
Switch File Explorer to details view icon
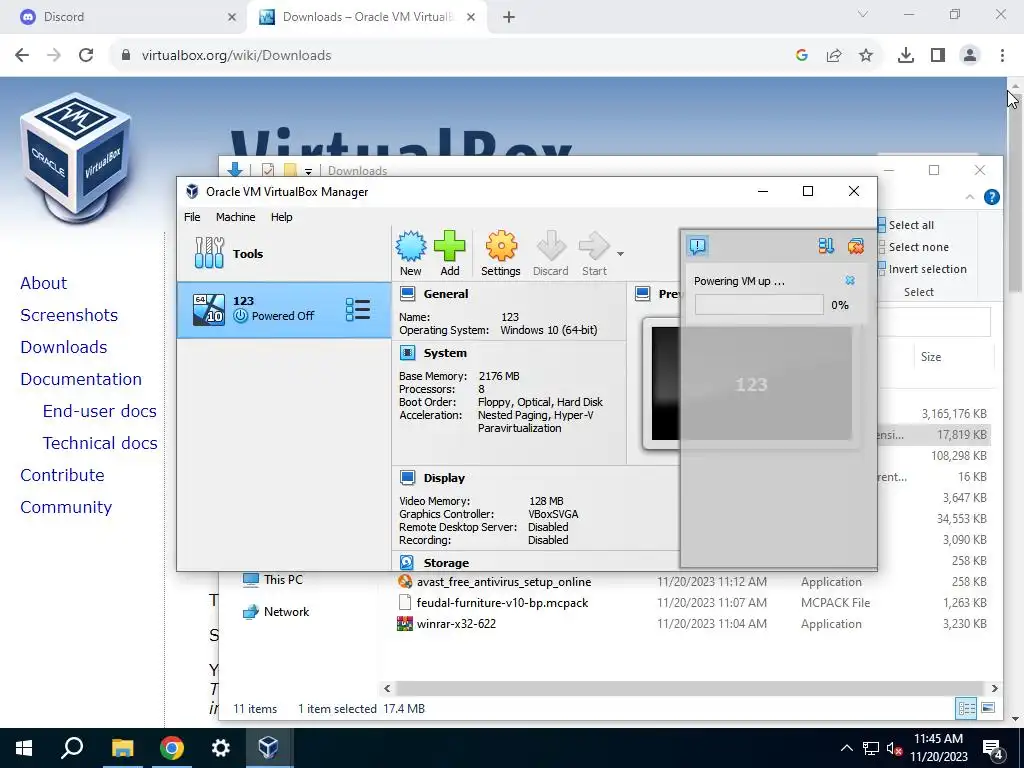click(x=966, y=708)
